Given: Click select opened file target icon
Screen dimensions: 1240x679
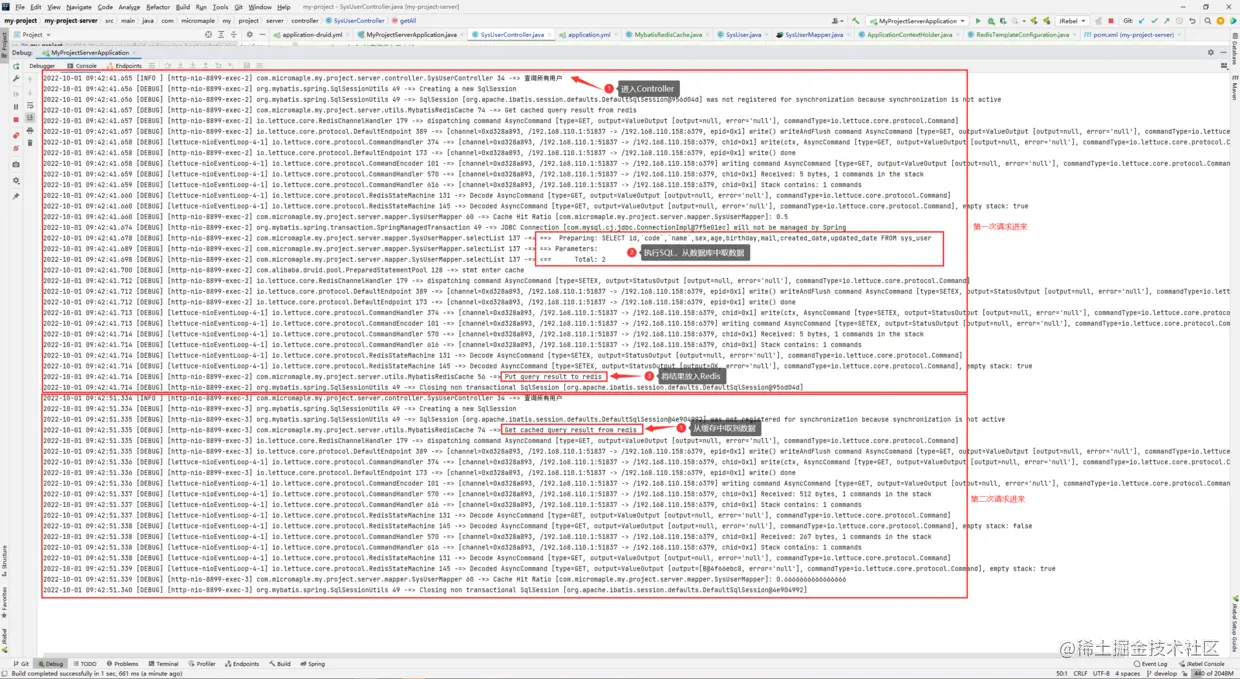Looking at the screenshot, I should [x=209, y=34].
